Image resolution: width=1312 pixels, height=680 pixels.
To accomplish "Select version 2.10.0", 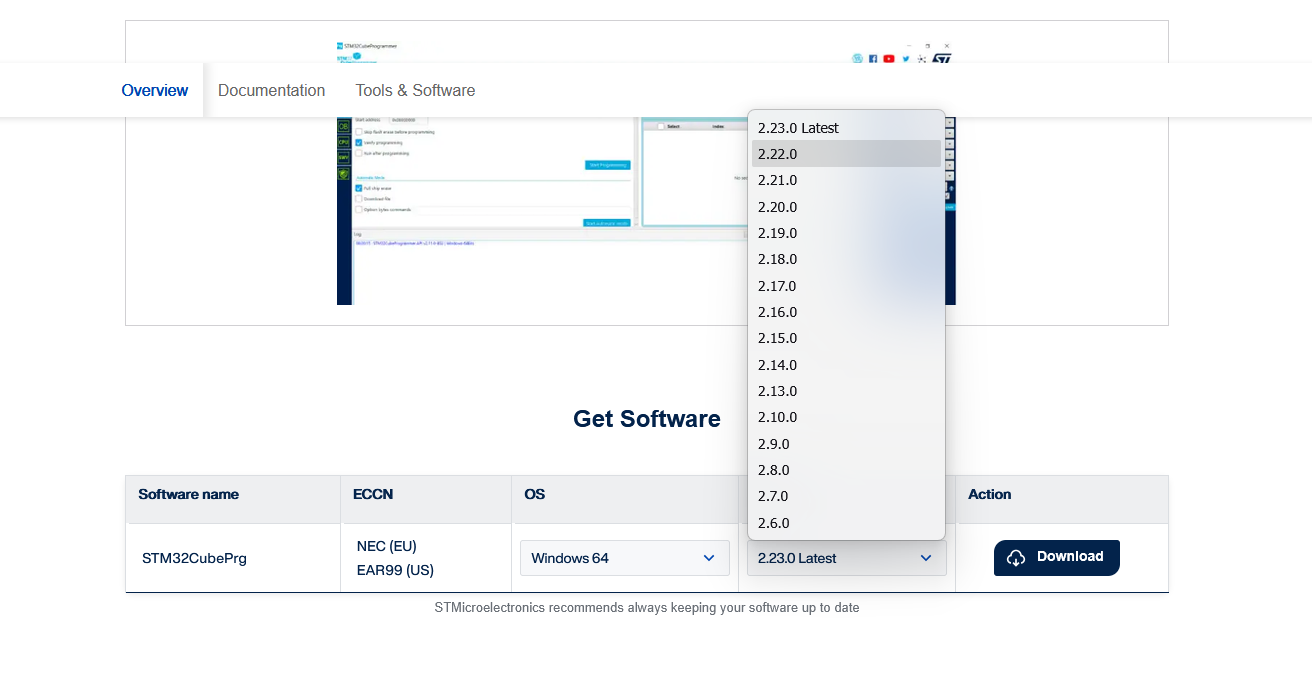I will pos(846,417).
